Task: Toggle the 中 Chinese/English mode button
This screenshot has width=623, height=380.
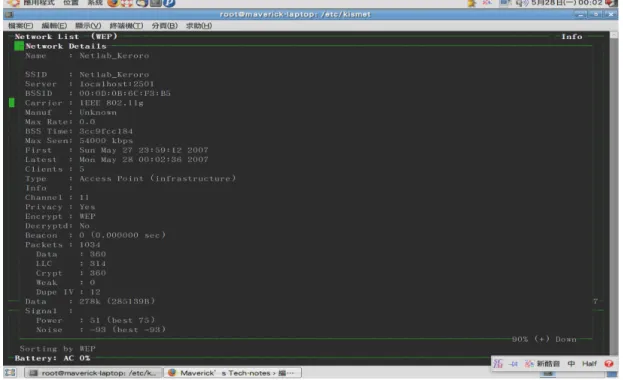Action: tap(571, 364)
